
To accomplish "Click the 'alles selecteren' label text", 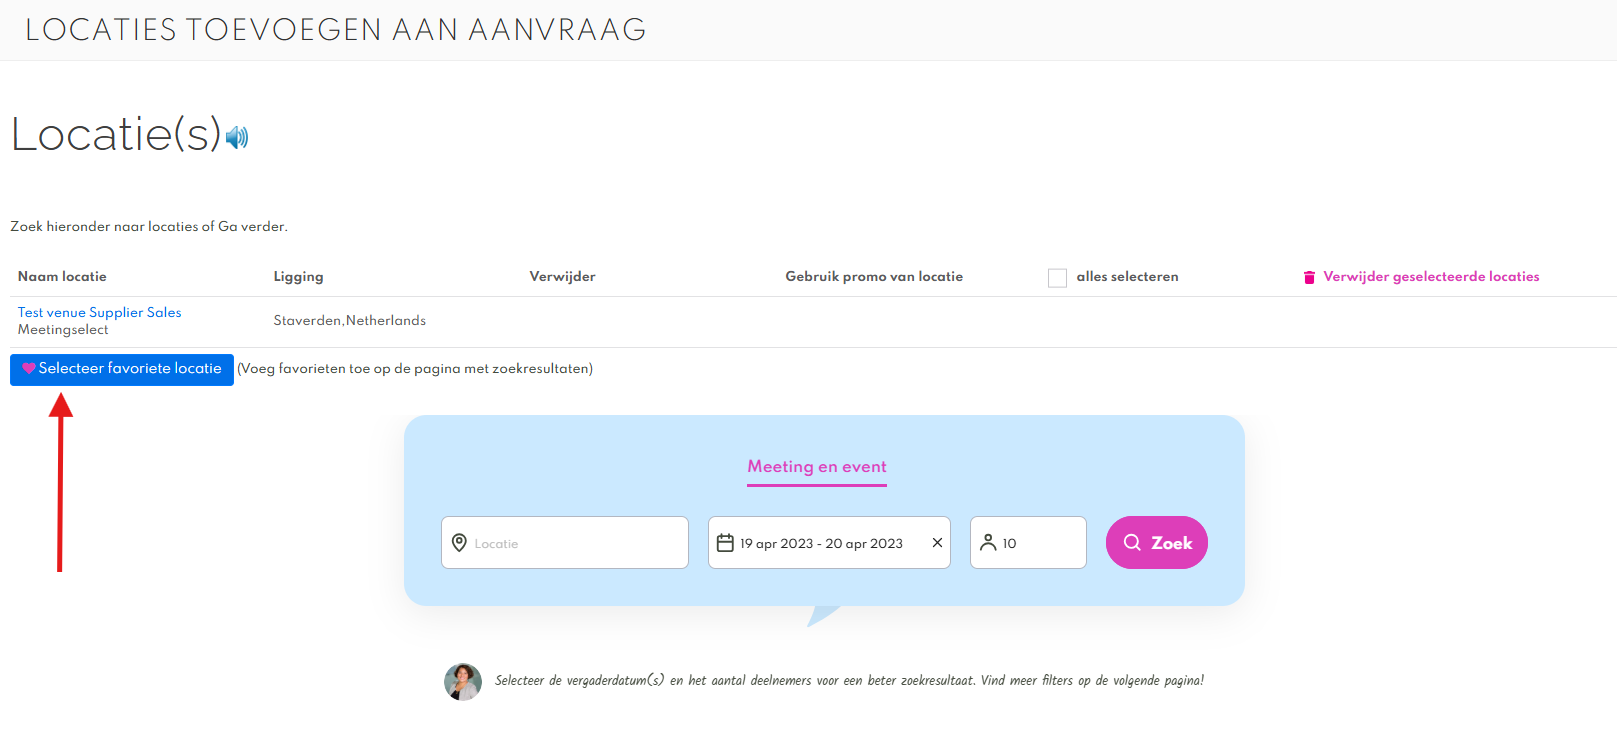I will click(1127, 277).
